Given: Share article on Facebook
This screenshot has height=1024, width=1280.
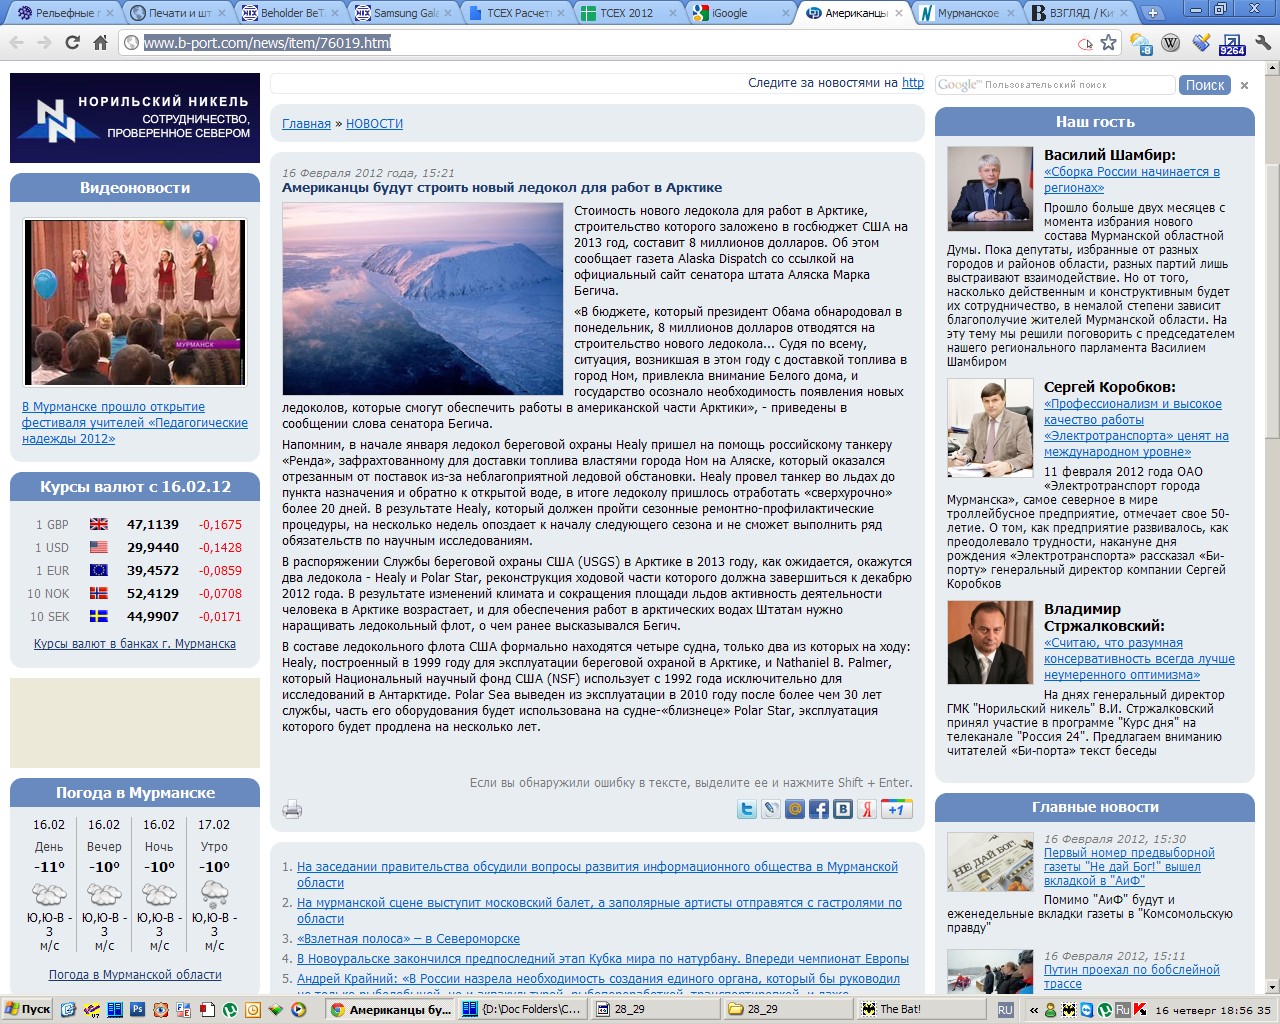Looking at the screenshot, I should pyautogui.click(x=819, y=809).
